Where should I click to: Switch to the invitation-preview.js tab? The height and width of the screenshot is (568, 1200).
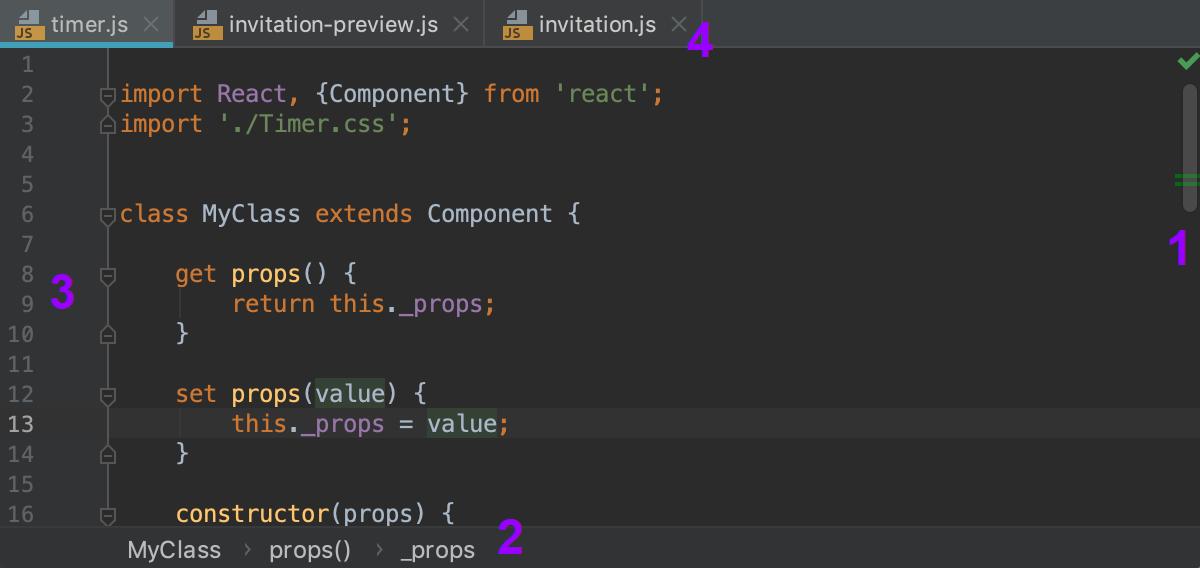click(x=333, y=25)
